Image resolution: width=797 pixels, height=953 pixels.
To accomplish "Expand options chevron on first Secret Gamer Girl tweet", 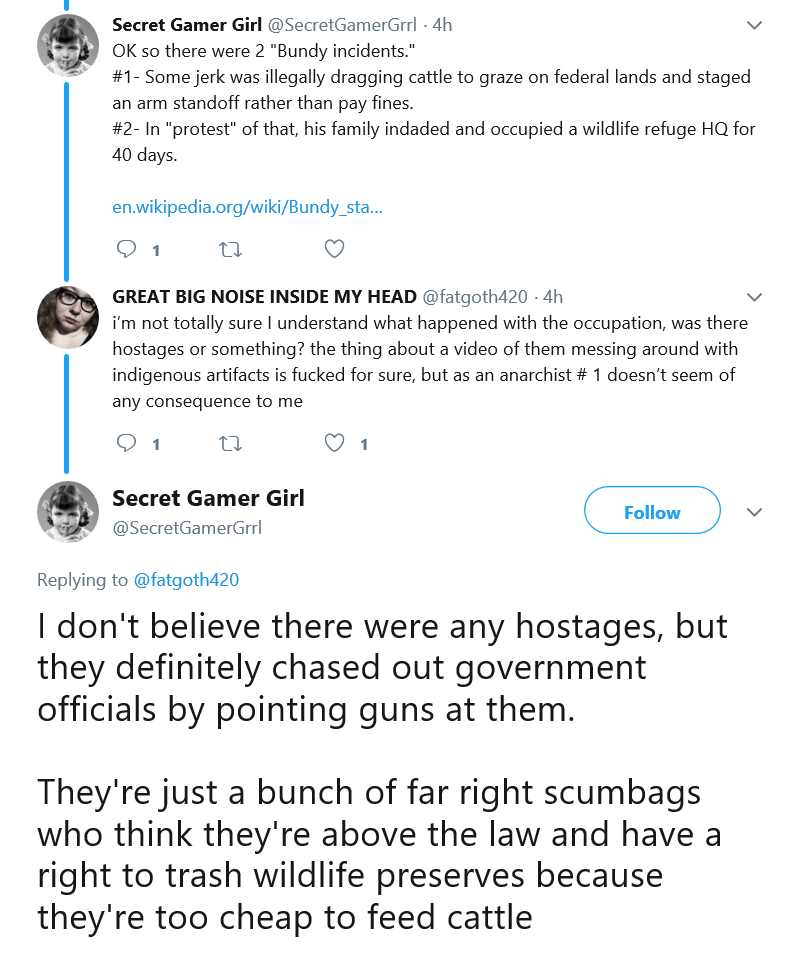I will (x=754, y=25).
